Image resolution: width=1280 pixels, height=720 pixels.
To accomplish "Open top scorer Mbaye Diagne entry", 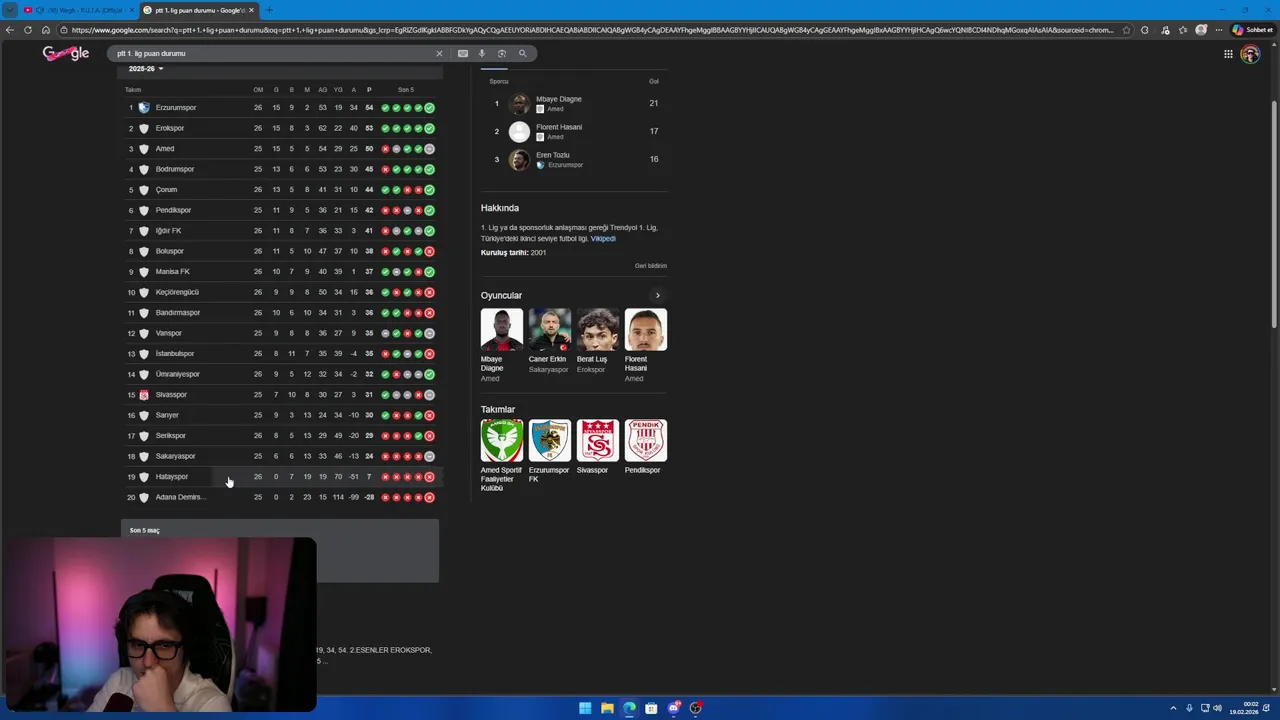I will [x=574, y=103].
